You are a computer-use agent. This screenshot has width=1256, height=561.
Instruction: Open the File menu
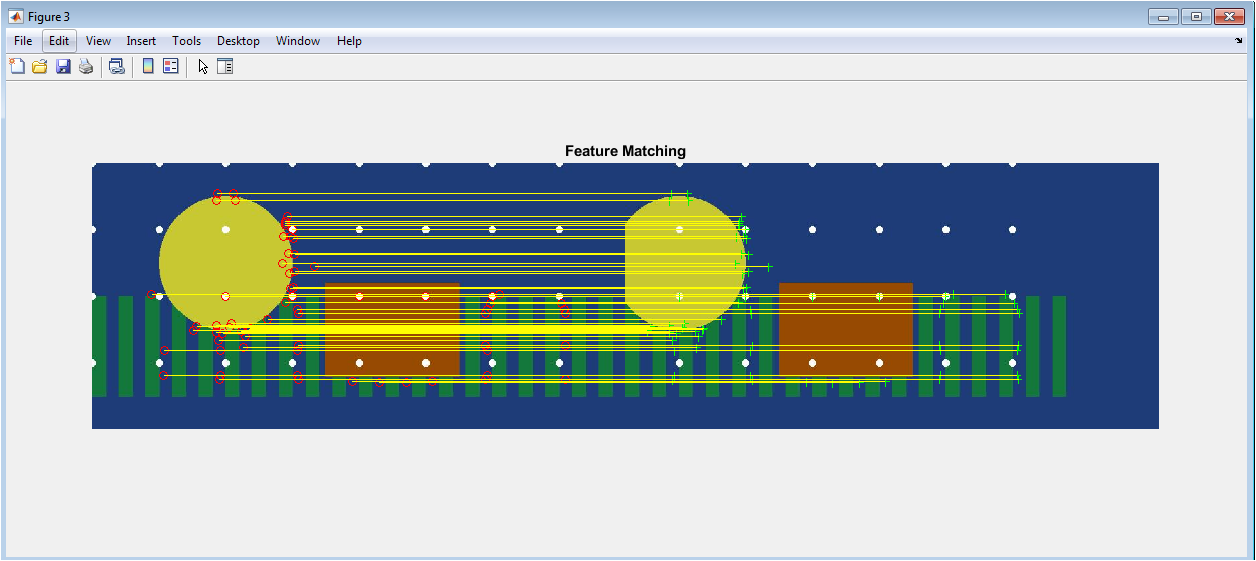pyautogui.click(x=23, y=41)
